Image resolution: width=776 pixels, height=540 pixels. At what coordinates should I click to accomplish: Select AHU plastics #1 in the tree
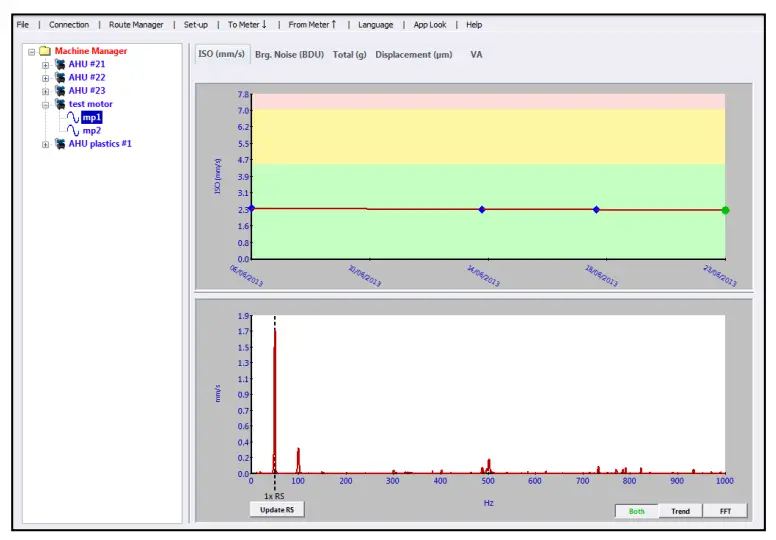click(x=100, y=144)
